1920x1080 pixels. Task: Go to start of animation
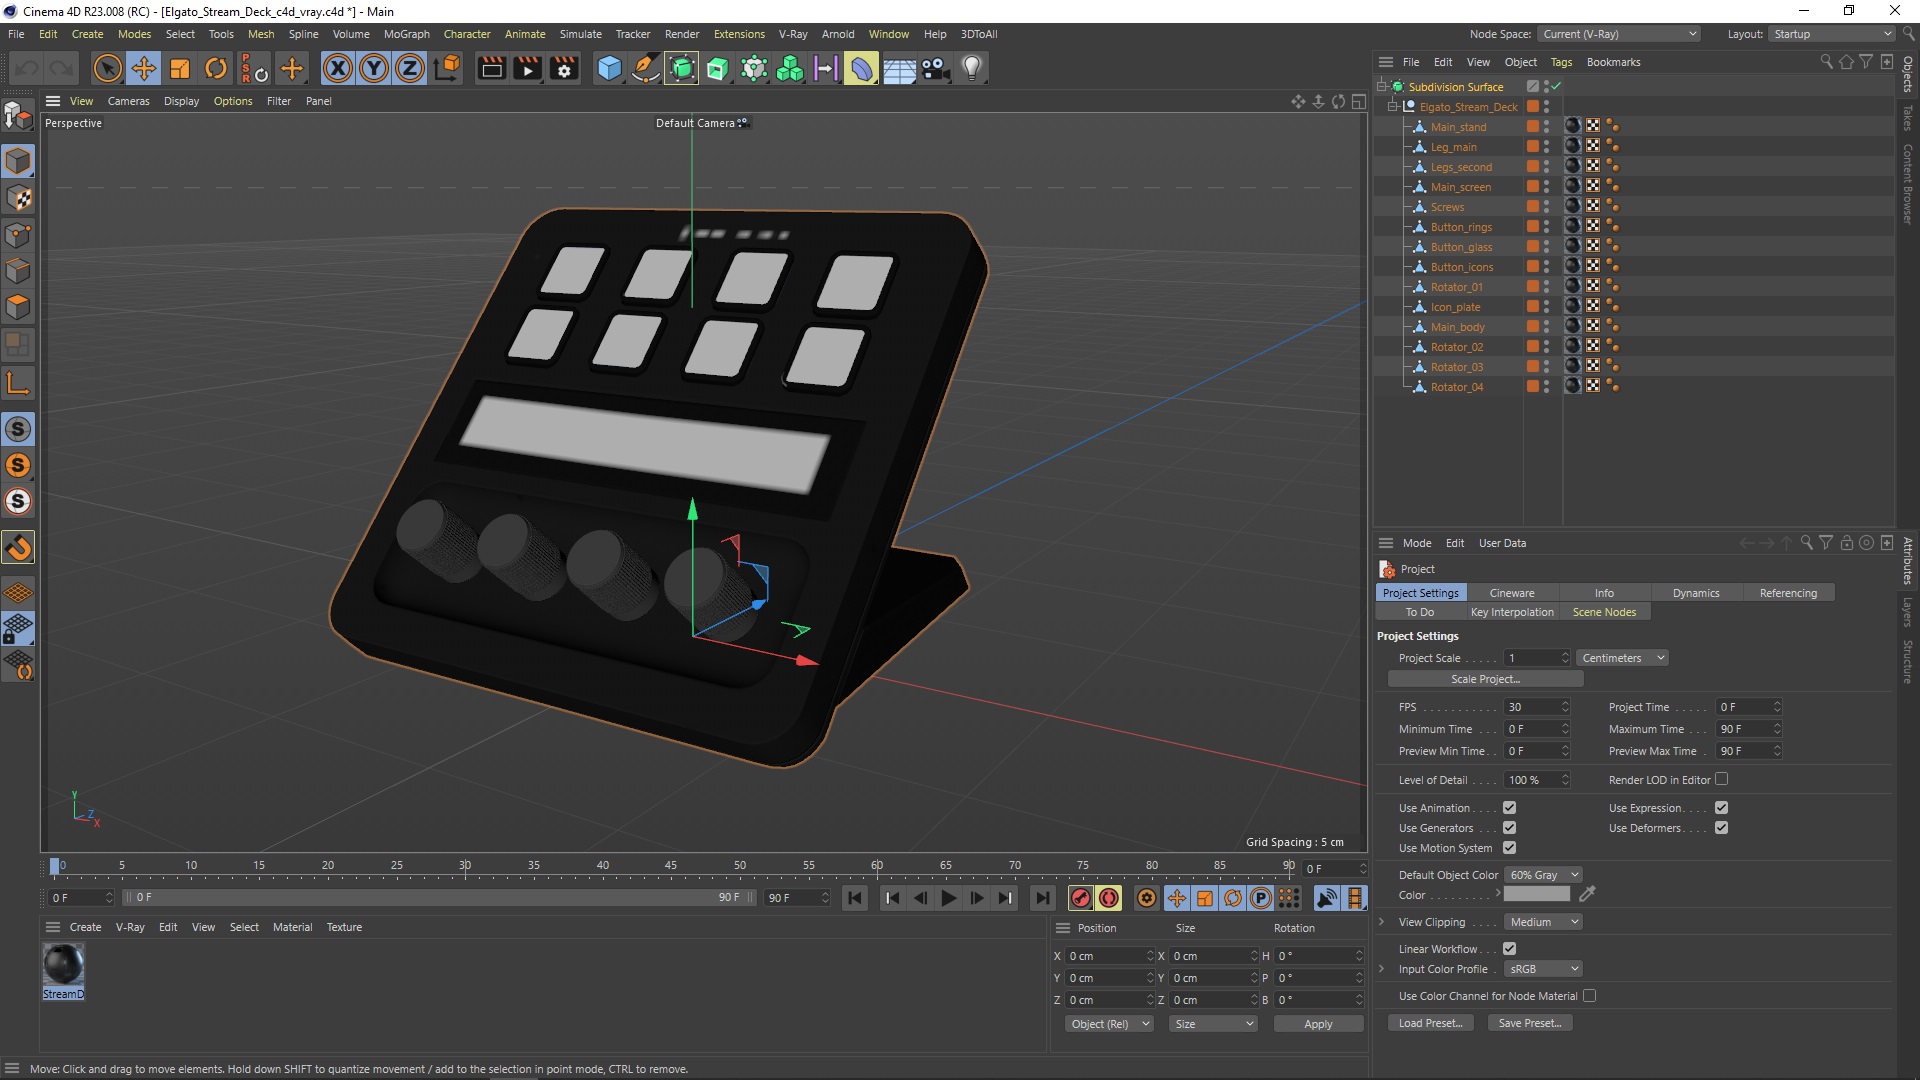(855, 898)
